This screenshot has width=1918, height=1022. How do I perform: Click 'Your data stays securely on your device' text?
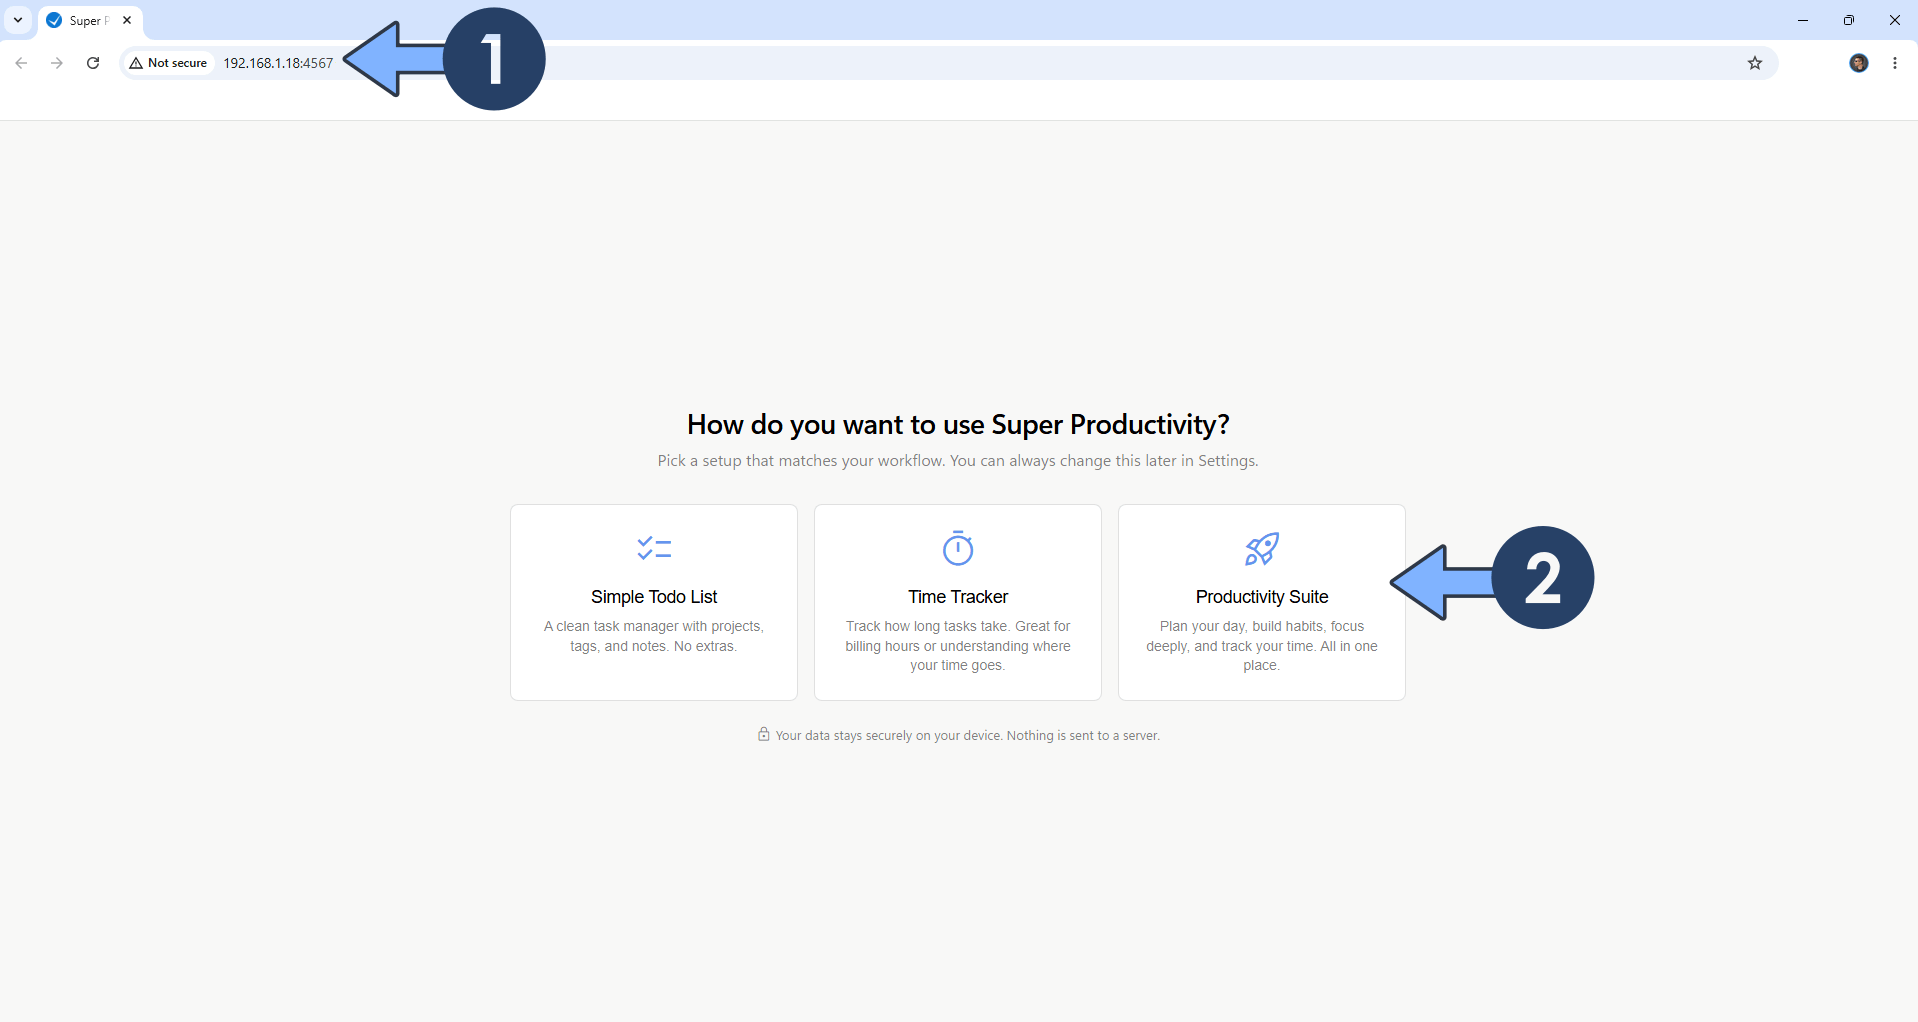967,736
